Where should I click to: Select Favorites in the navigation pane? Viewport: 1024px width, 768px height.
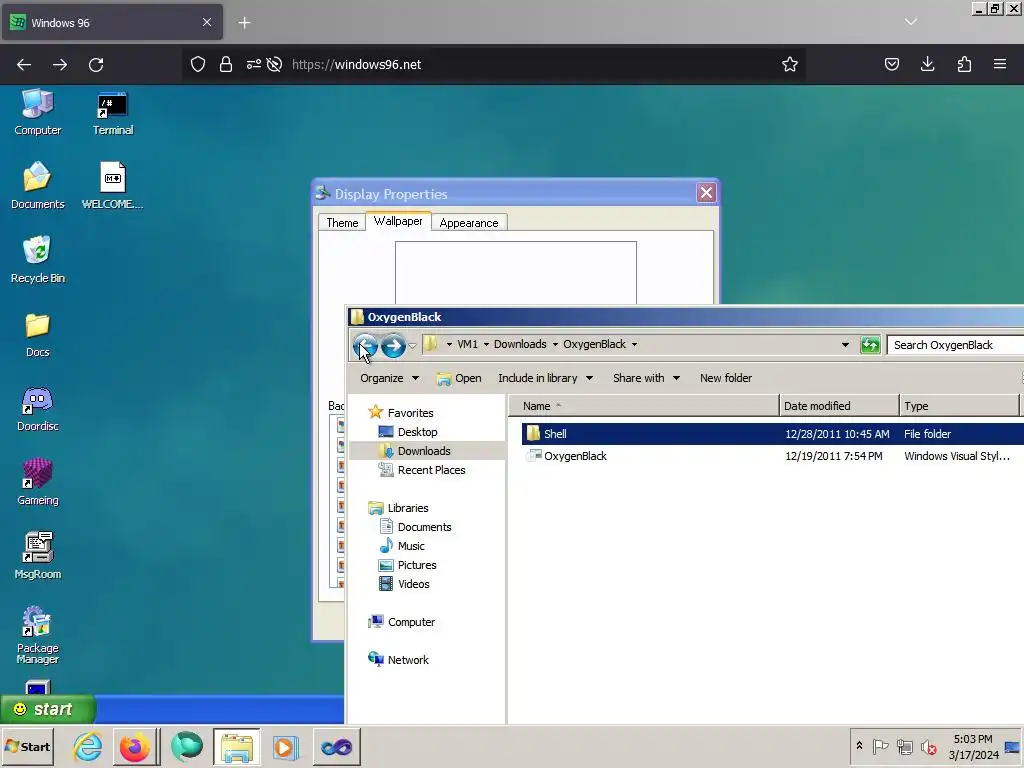(401, 413)
